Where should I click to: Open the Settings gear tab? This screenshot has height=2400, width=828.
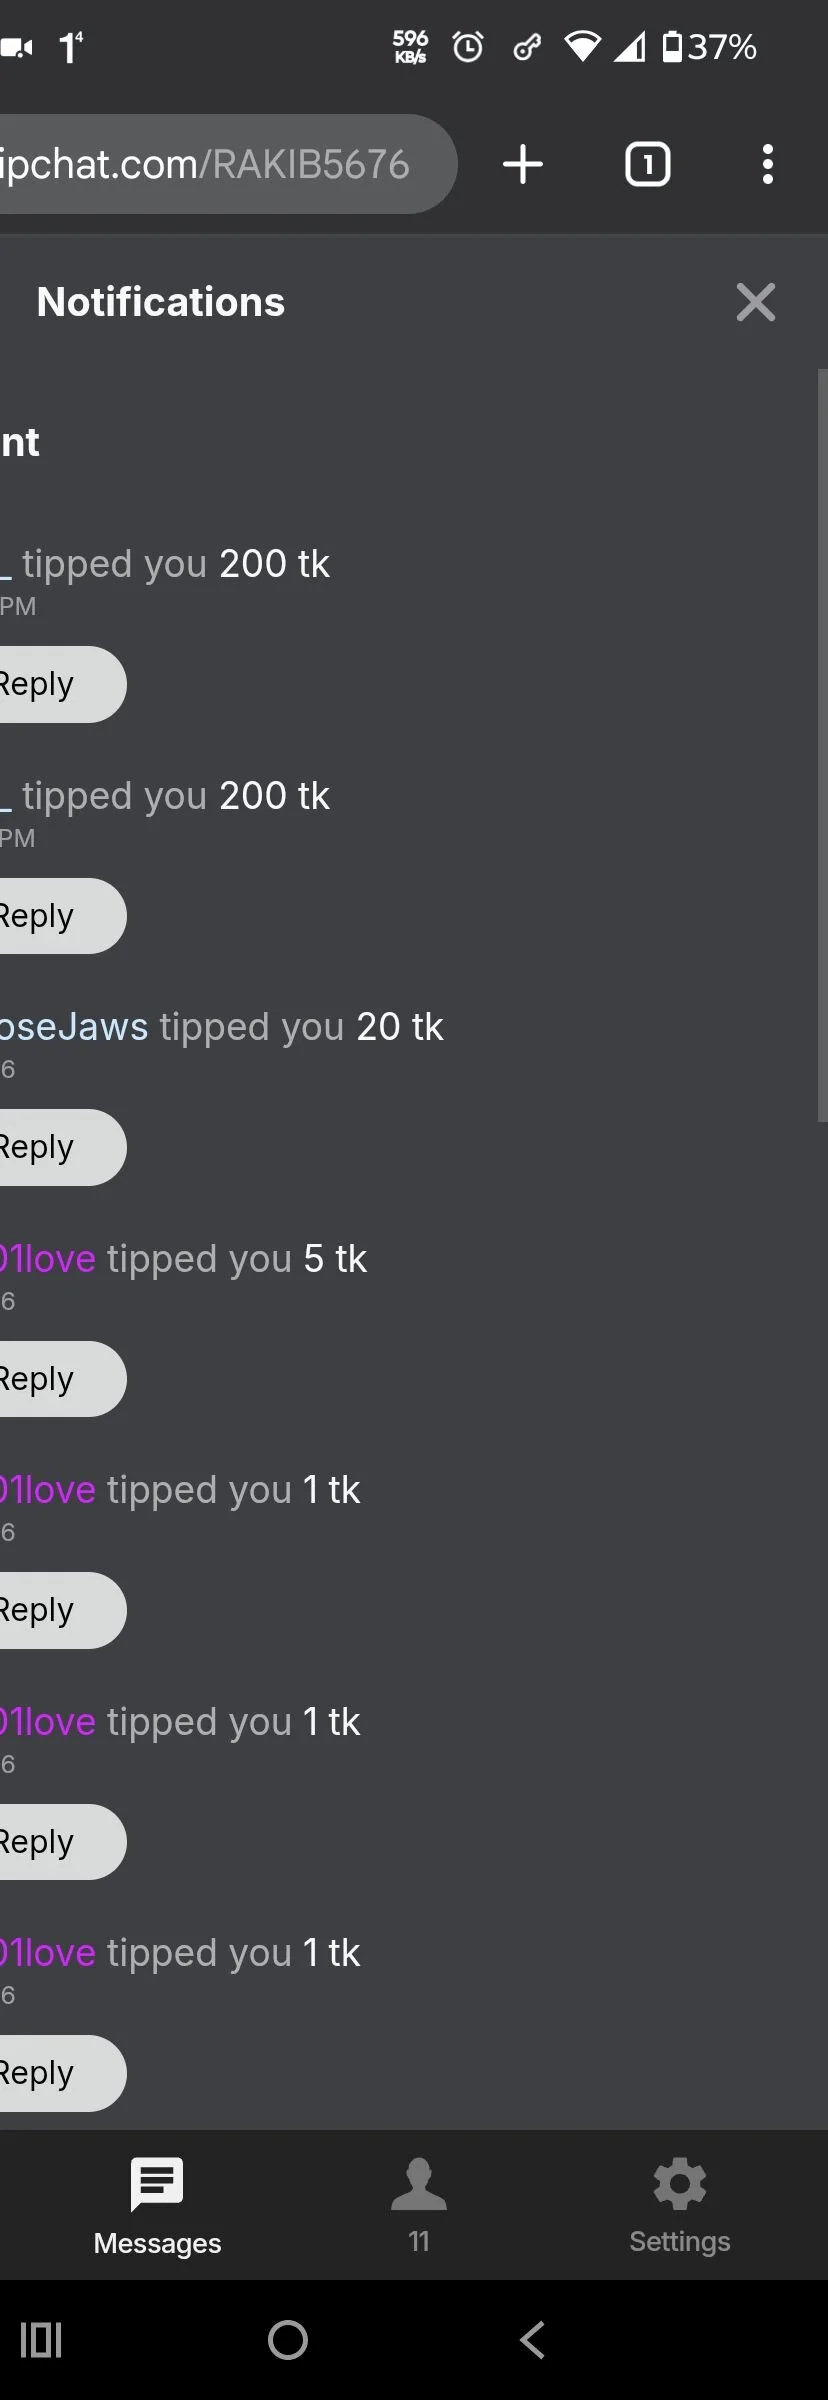[680, 2206]
